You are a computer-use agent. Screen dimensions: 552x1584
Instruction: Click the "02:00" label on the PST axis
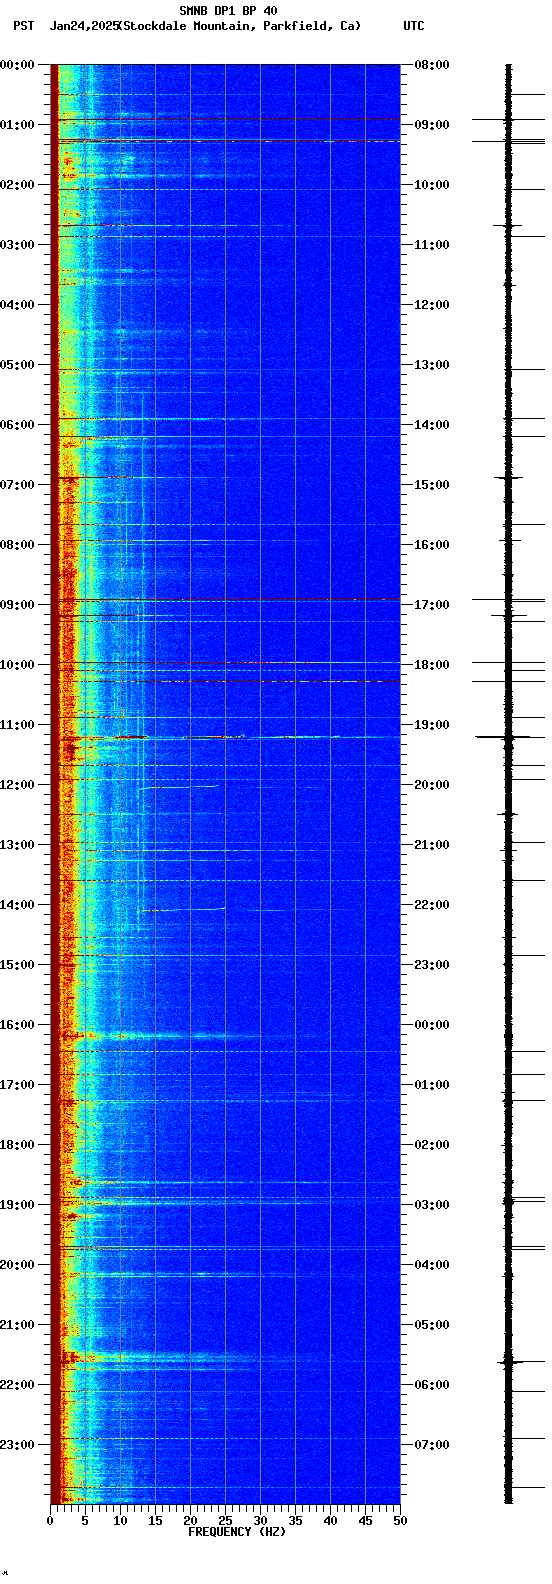(x=17, y=185)
